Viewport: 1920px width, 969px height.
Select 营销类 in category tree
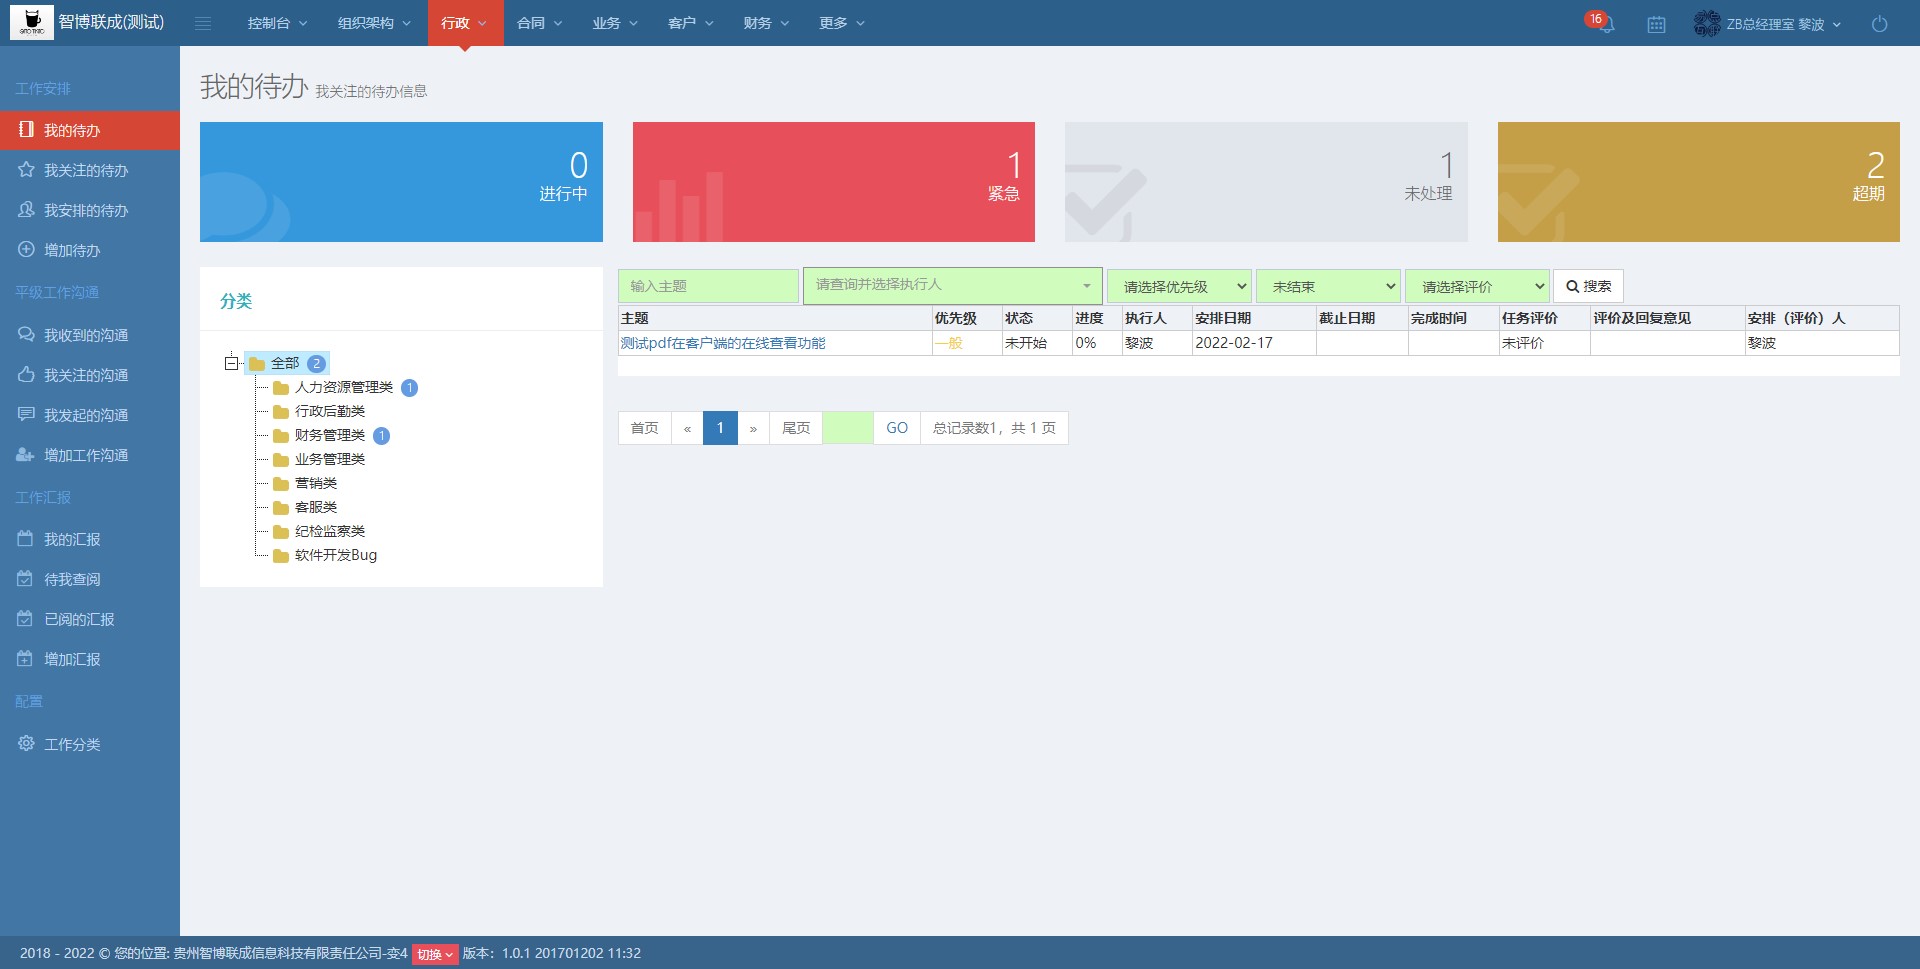click(316, 483)
